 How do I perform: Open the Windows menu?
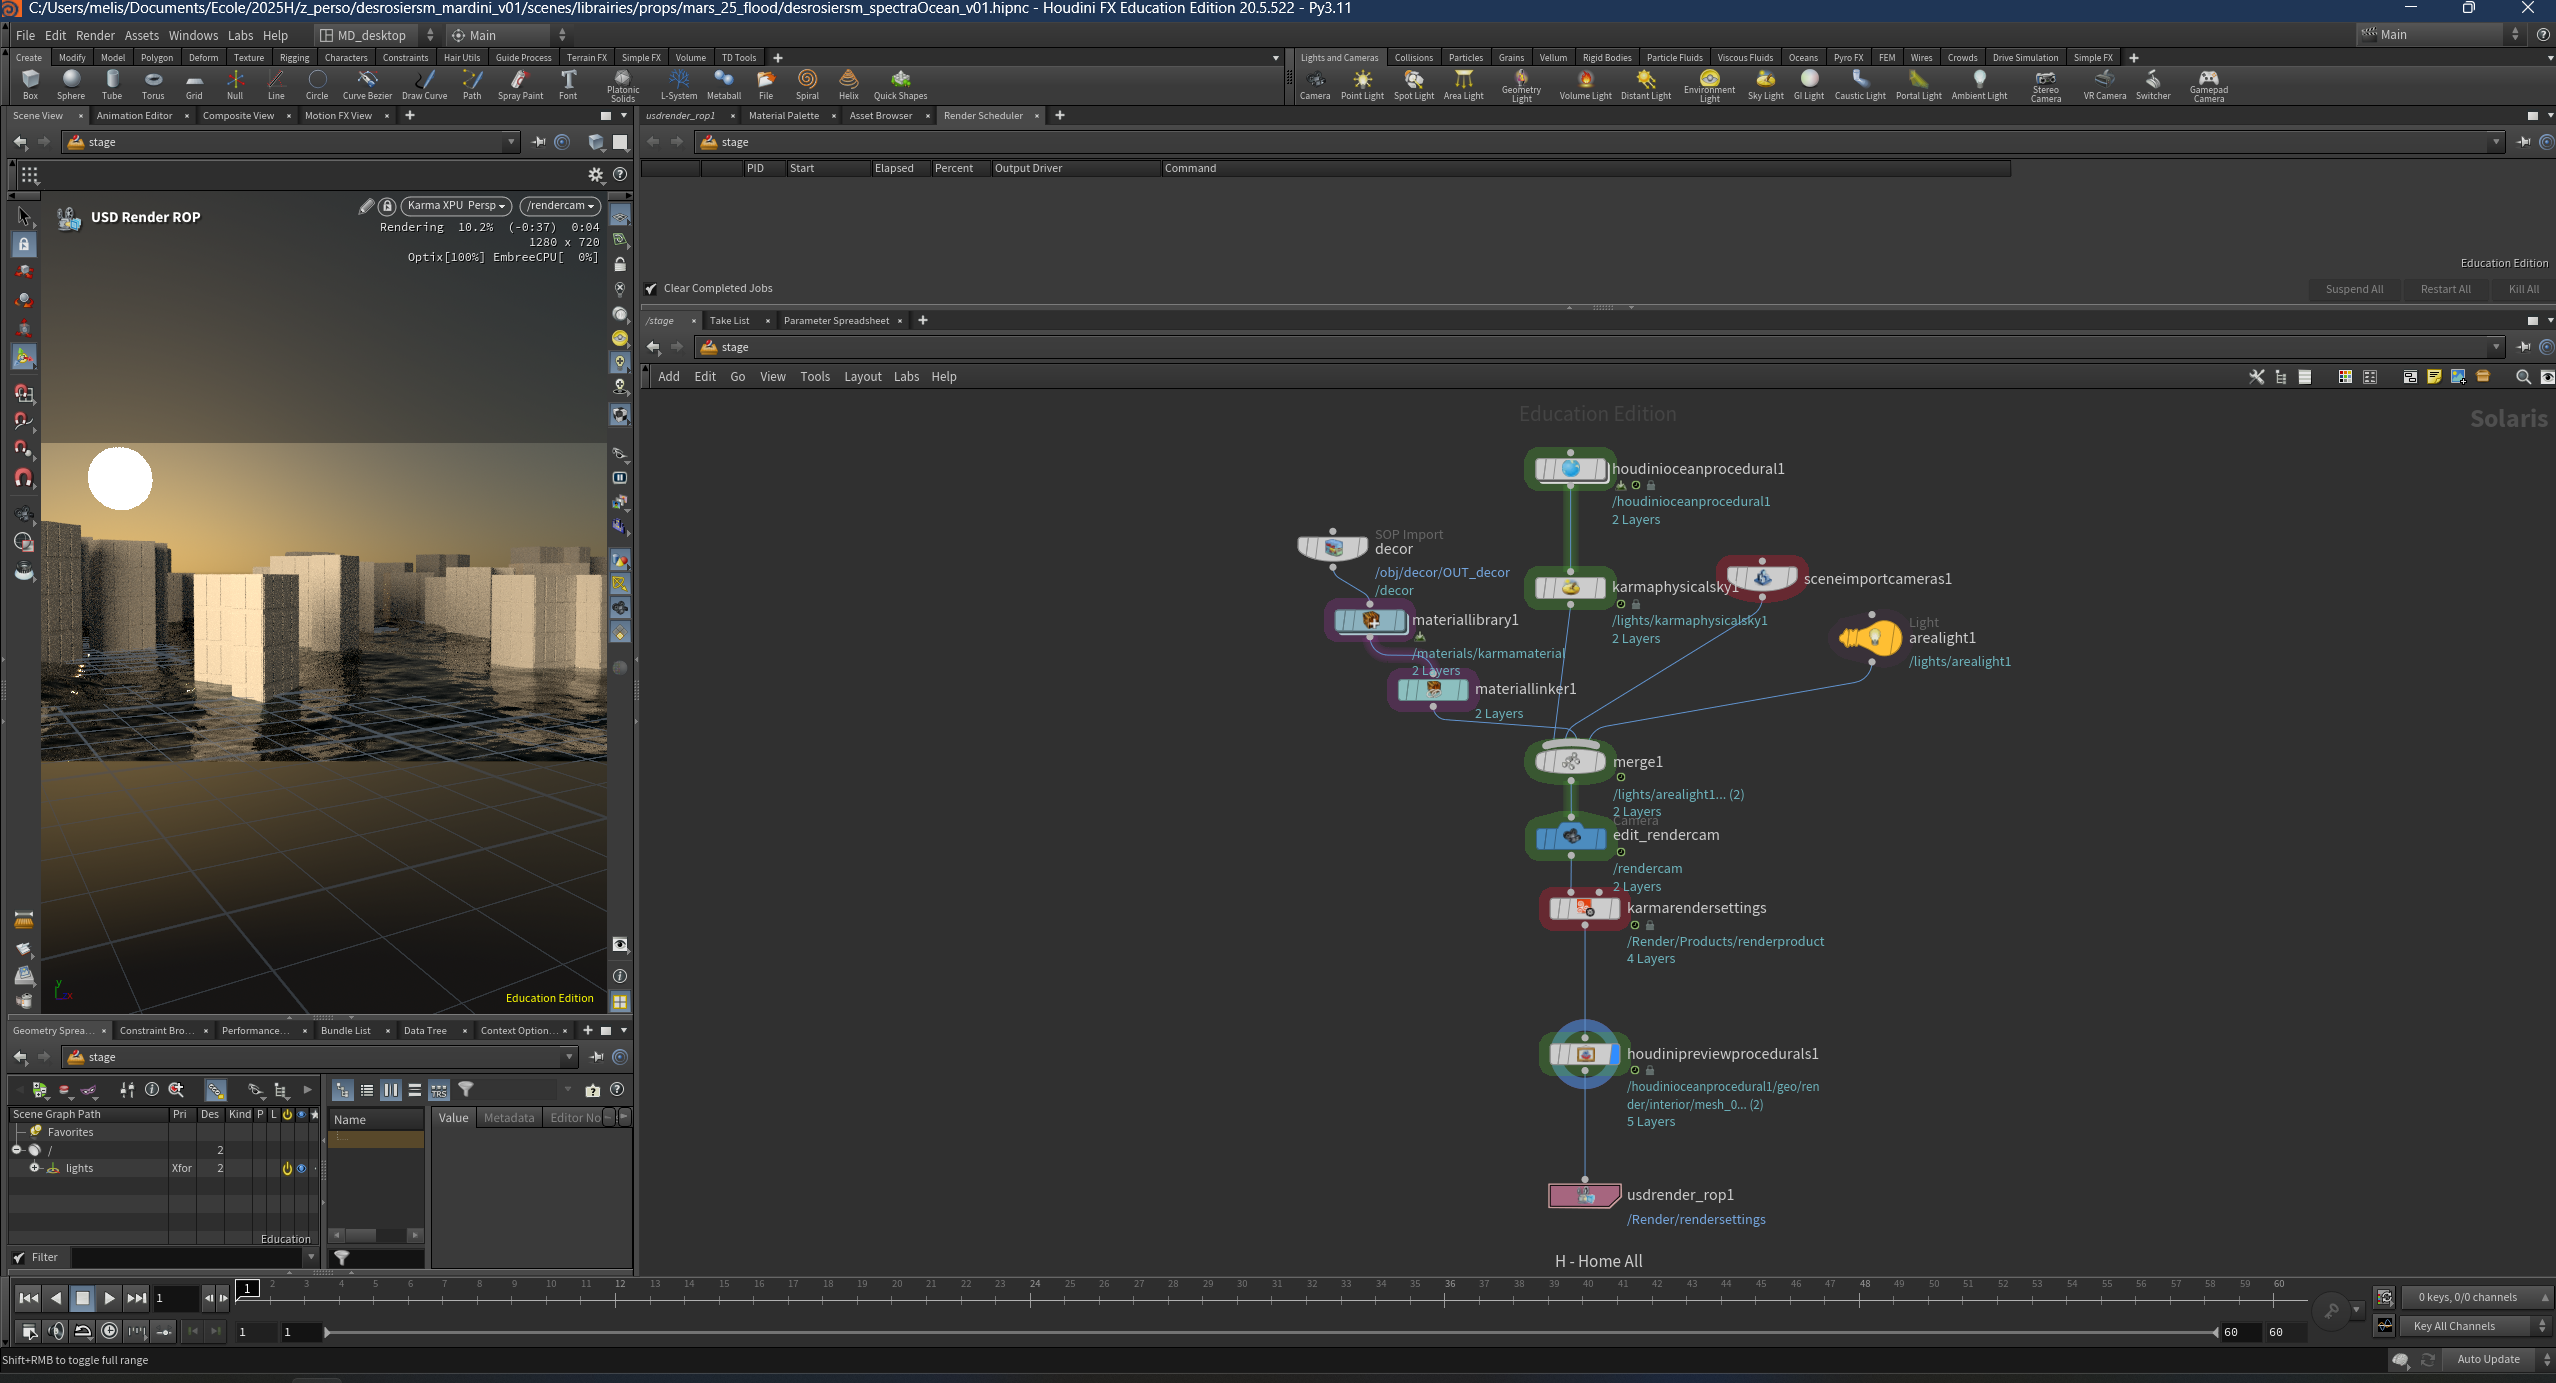(x=193, y=35)
